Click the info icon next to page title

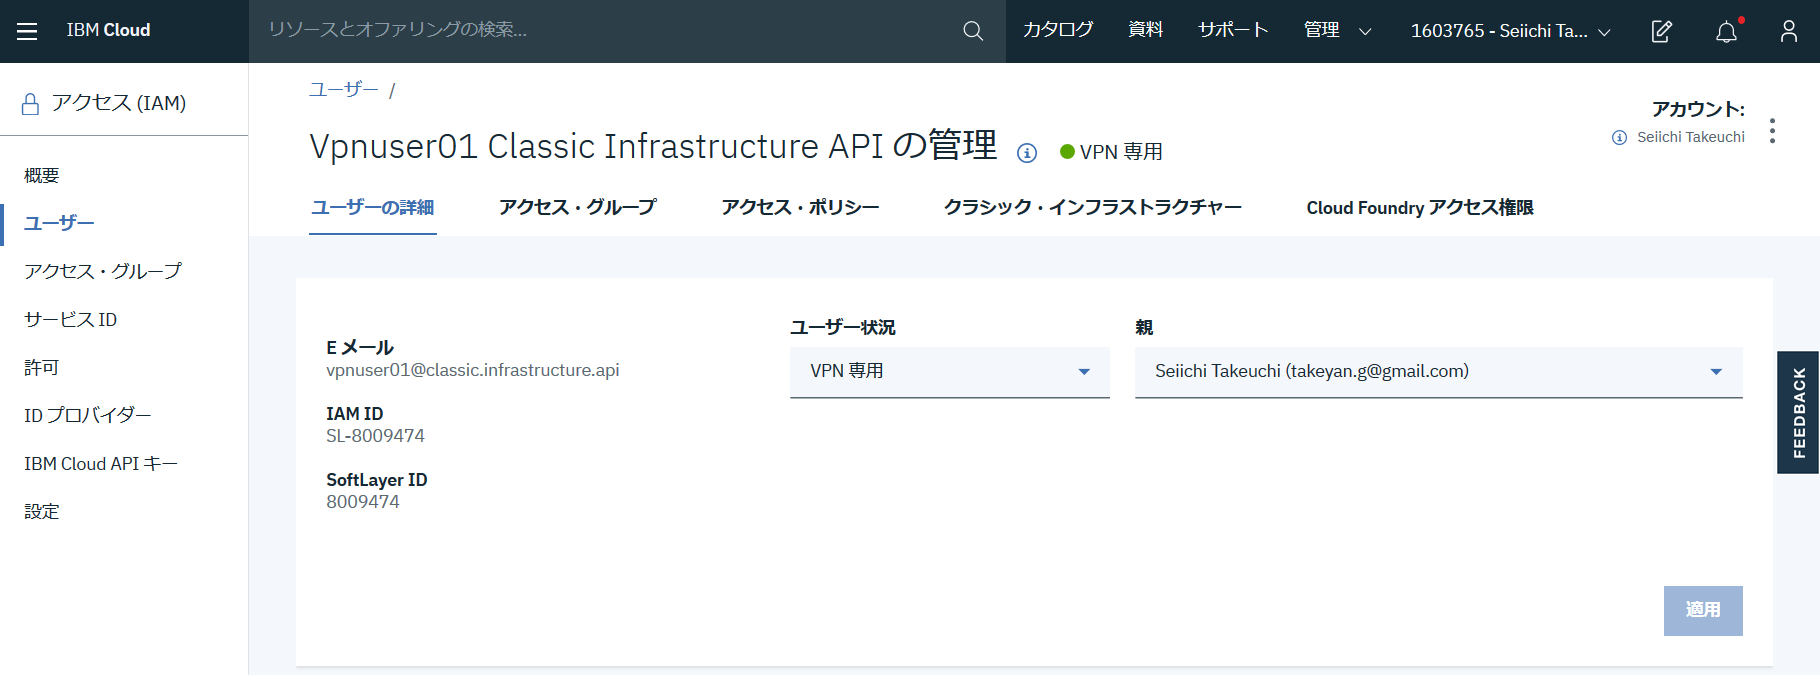pos(1027,152)
